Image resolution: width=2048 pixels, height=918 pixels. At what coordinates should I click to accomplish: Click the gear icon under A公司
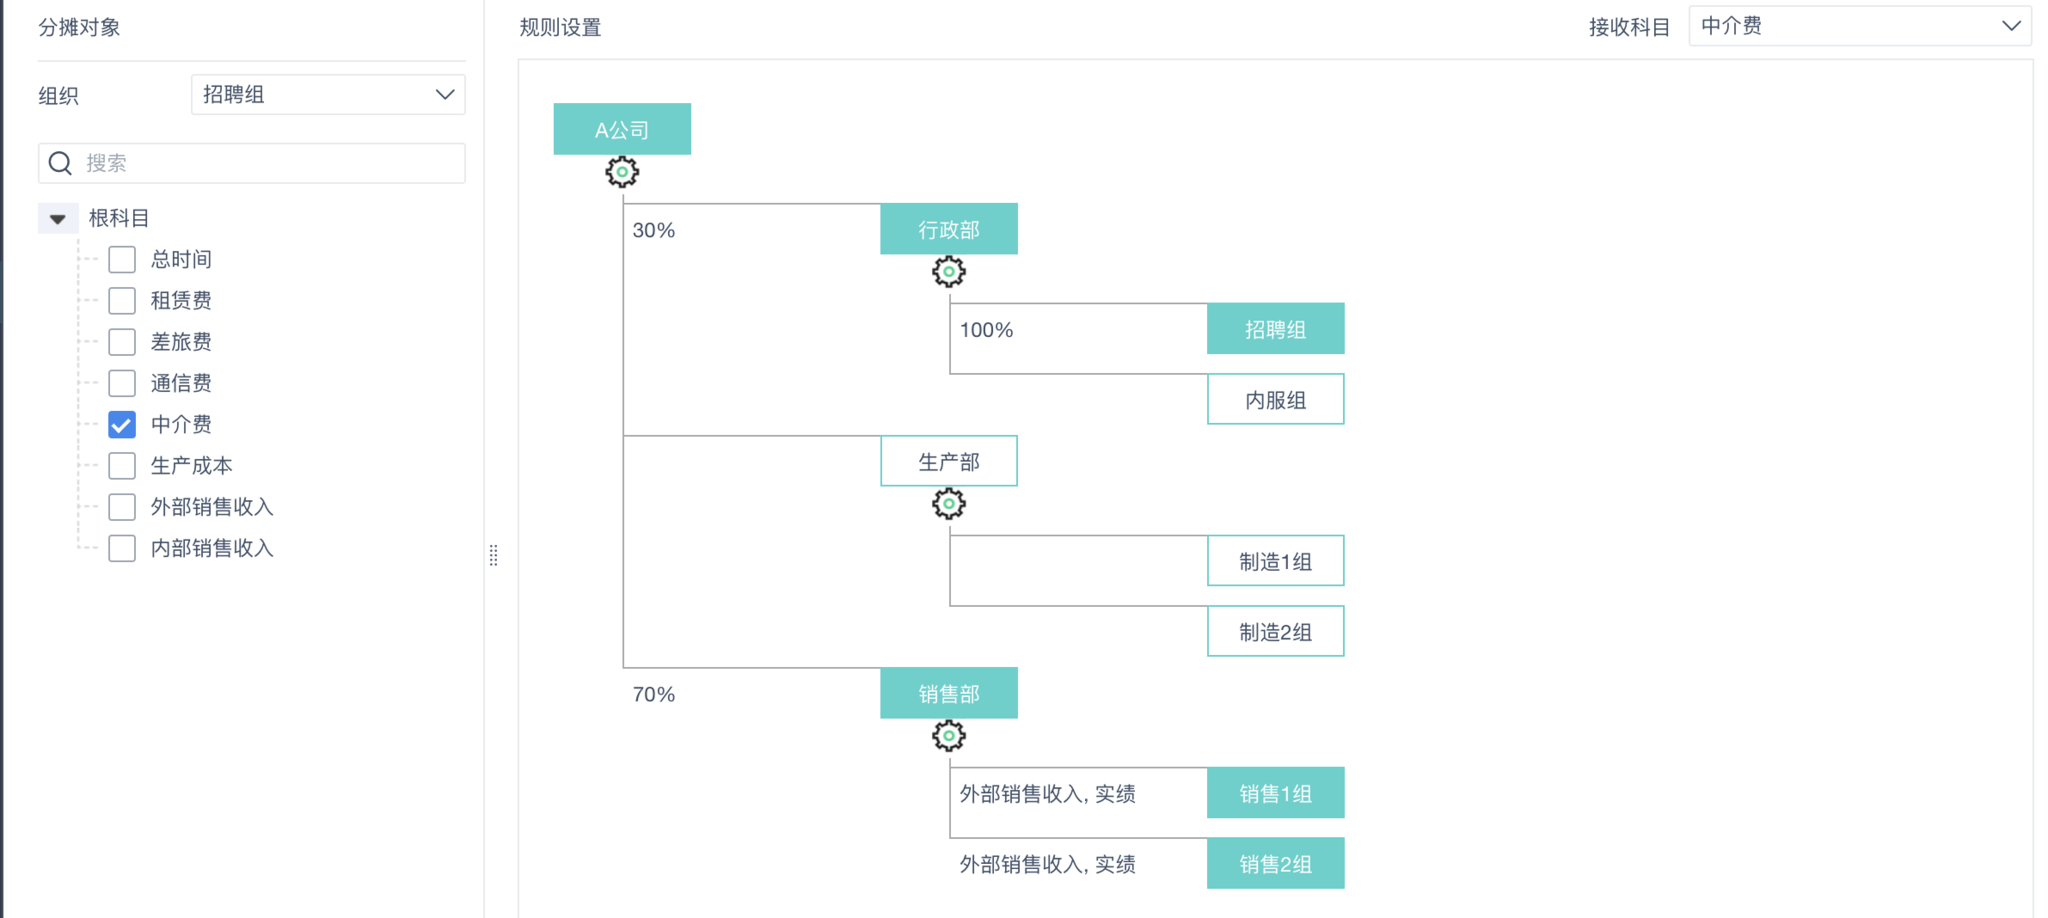click(622, 172)
